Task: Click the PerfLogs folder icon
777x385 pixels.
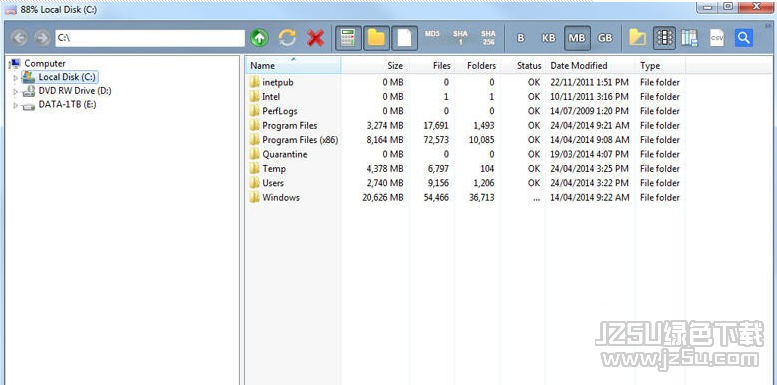Action: (x=254, y=111)
